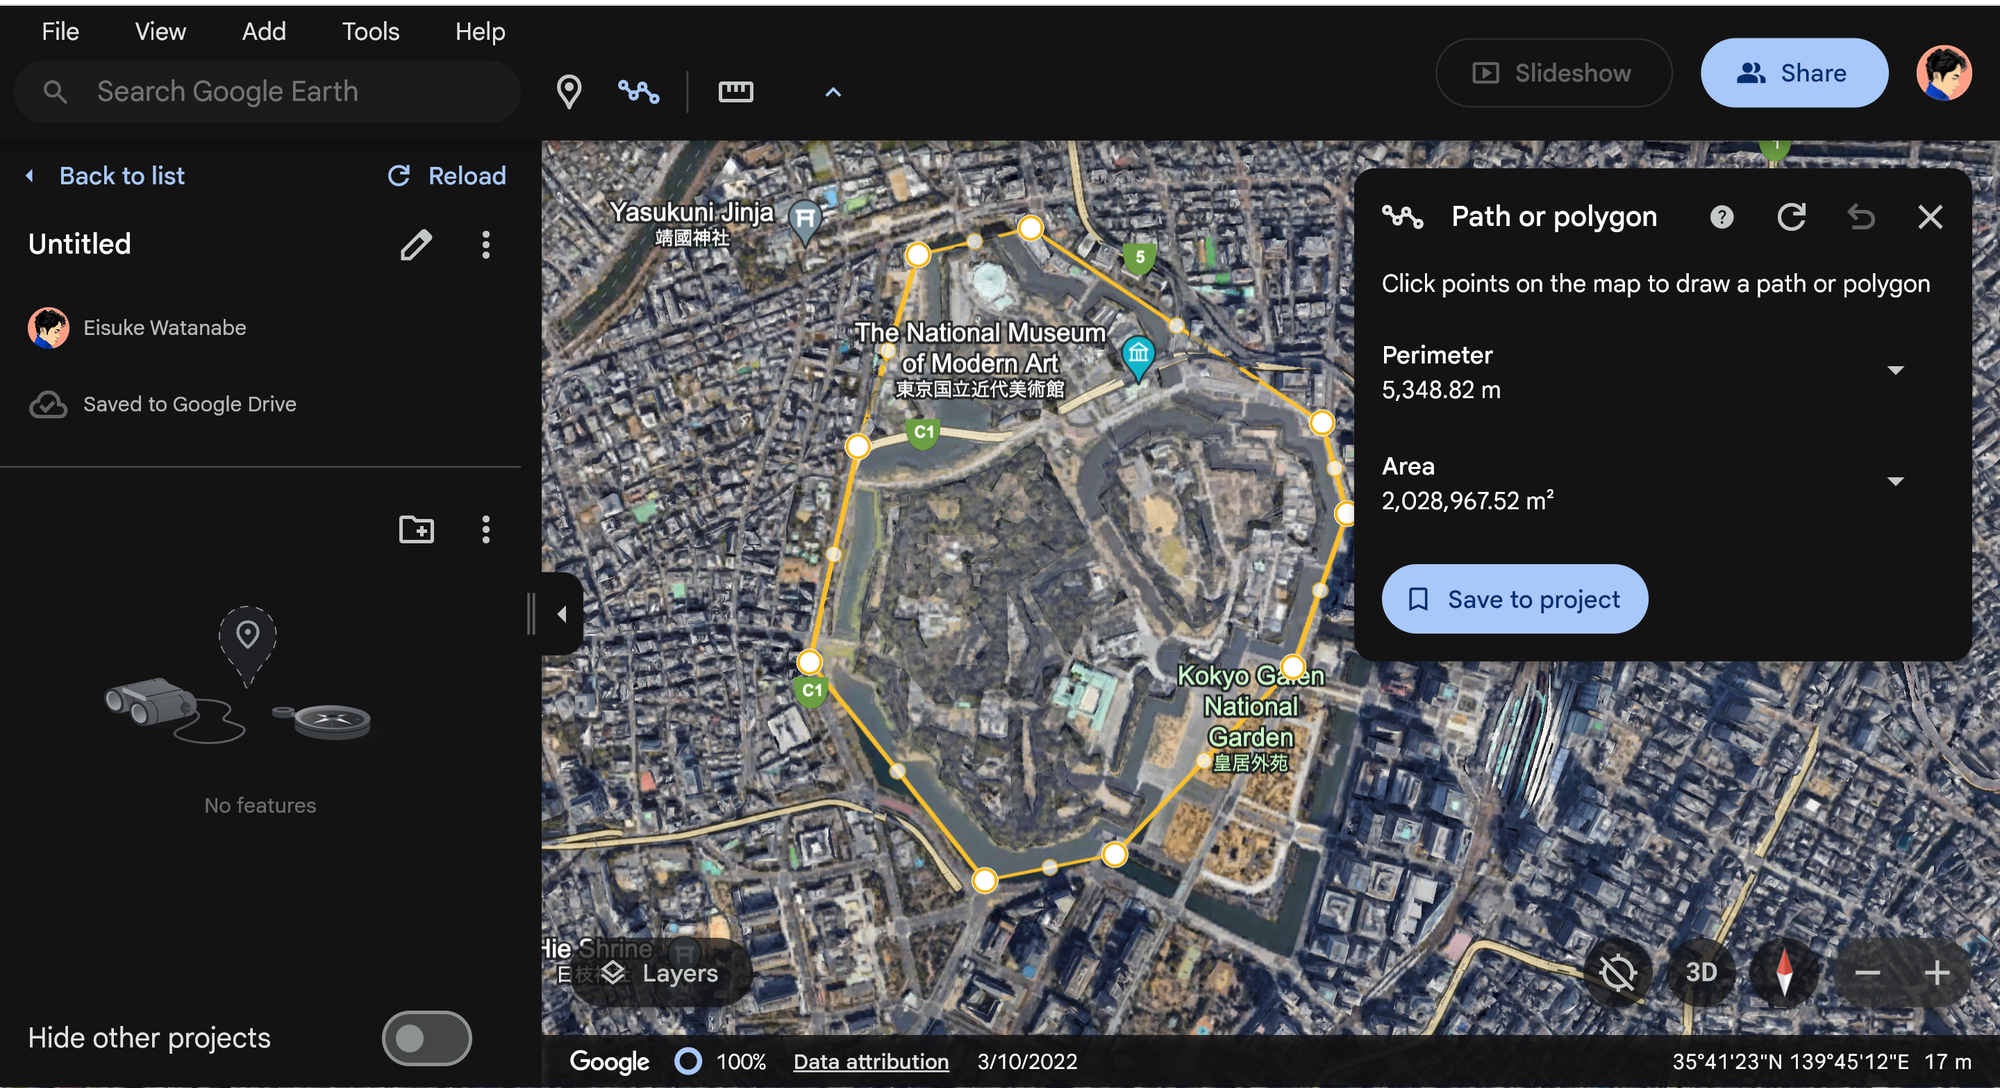Open the Add menu

[264, 32]
